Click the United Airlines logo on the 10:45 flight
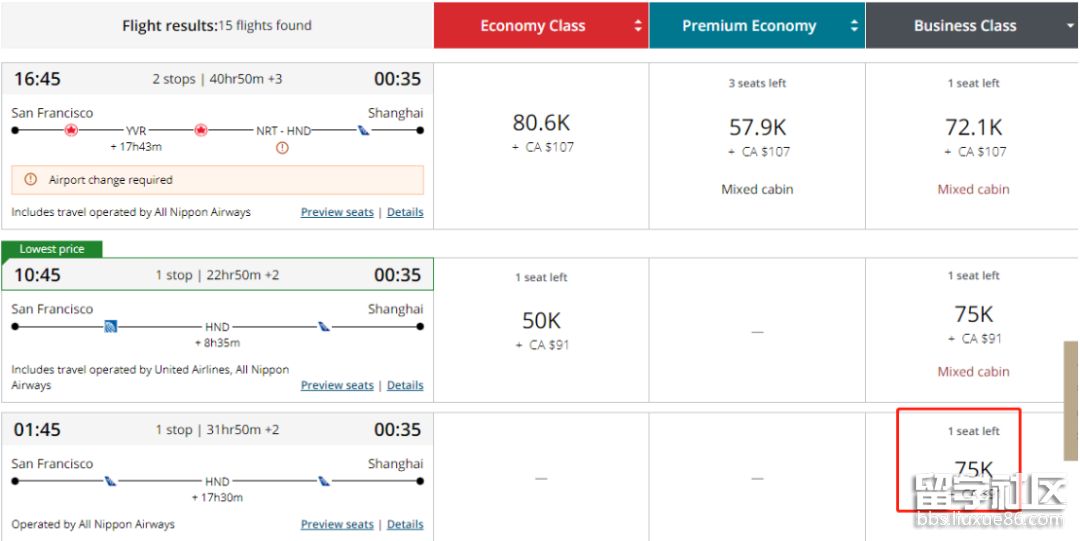The image size is (1080, 541). click(x=110, y=326)
